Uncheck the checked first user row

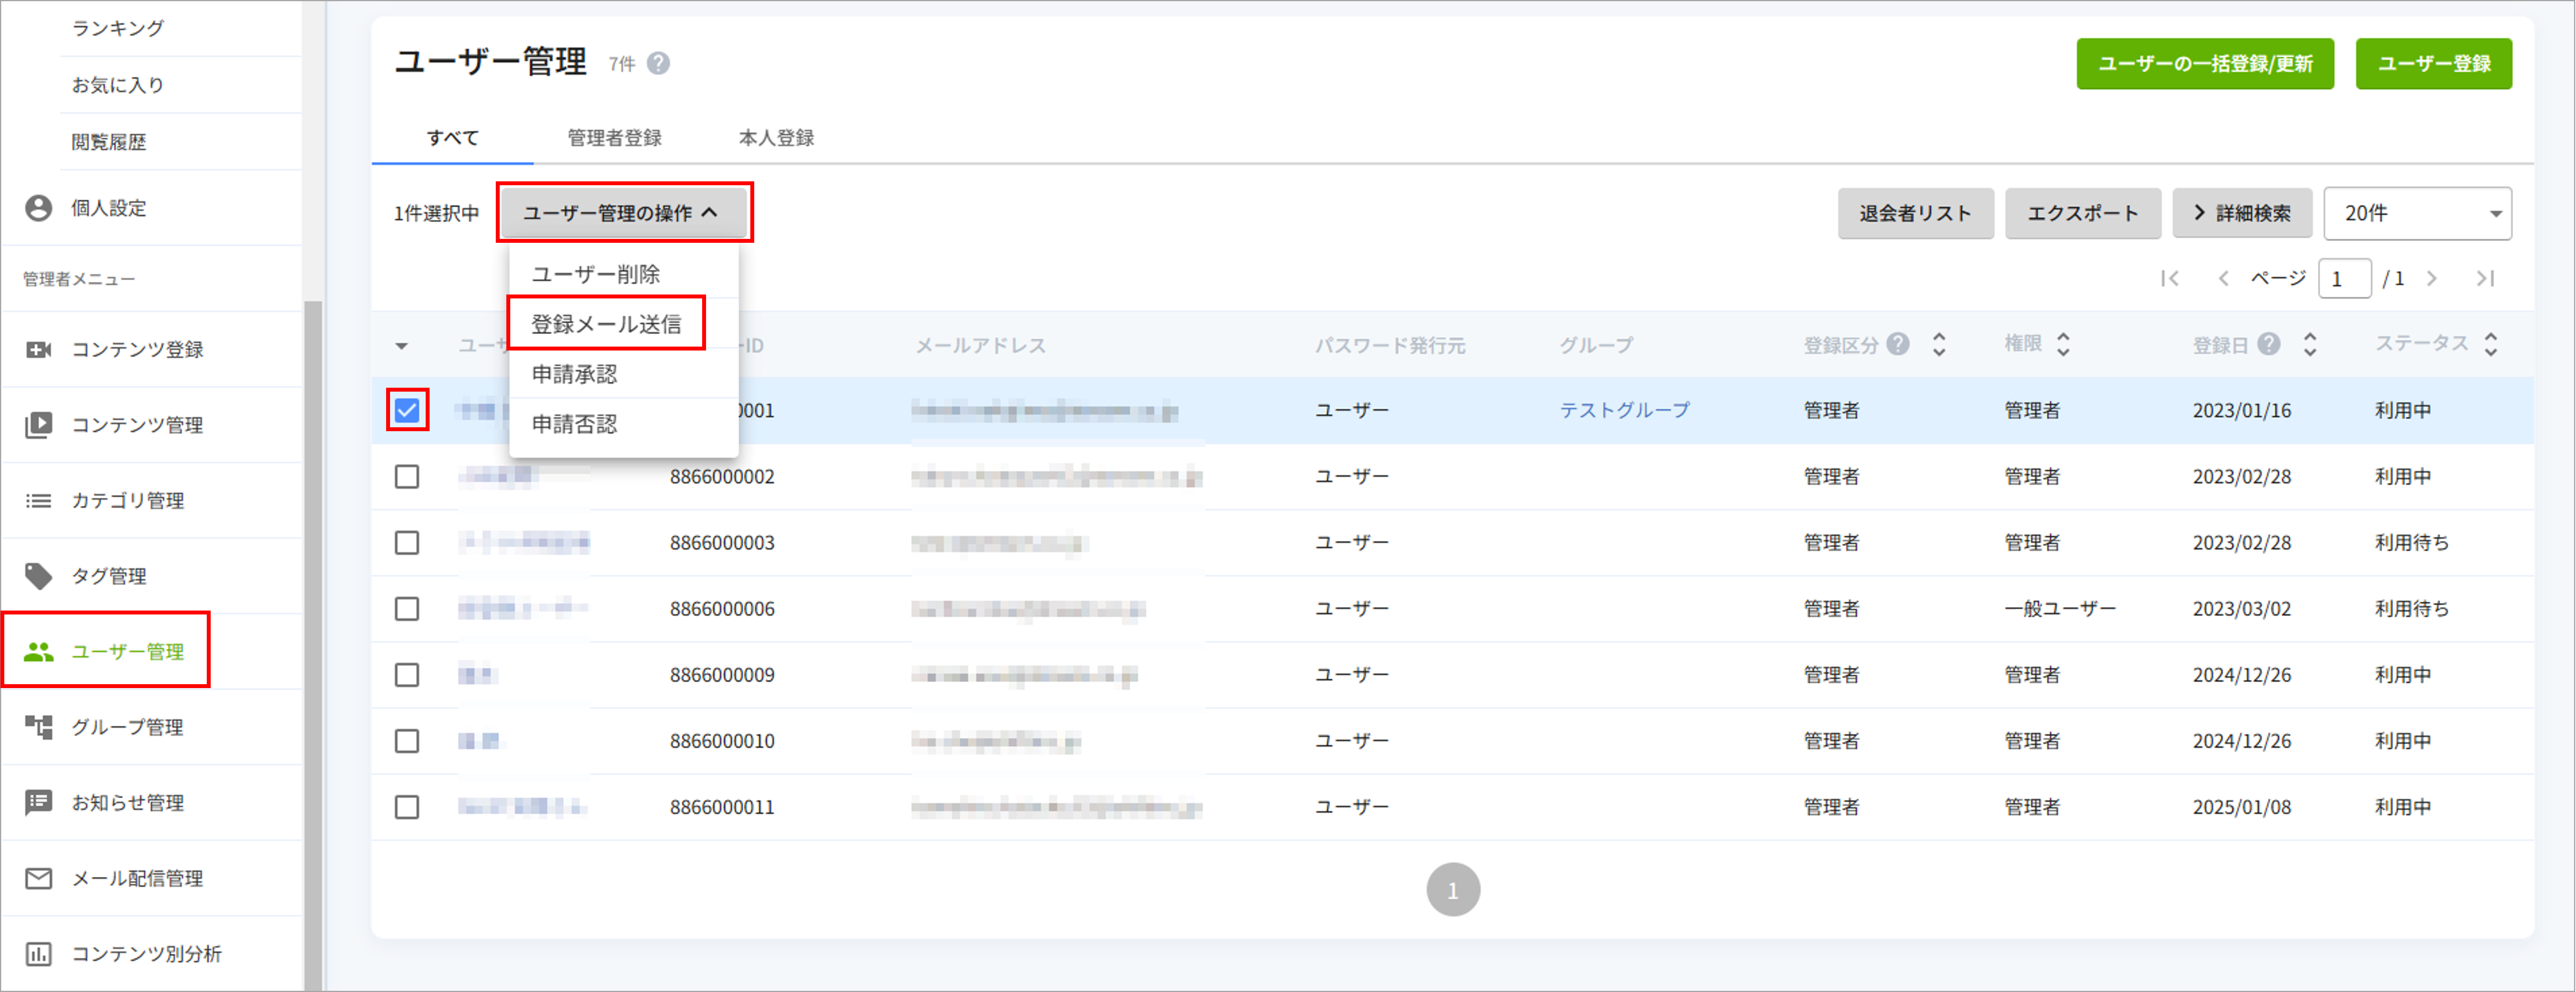407,410
